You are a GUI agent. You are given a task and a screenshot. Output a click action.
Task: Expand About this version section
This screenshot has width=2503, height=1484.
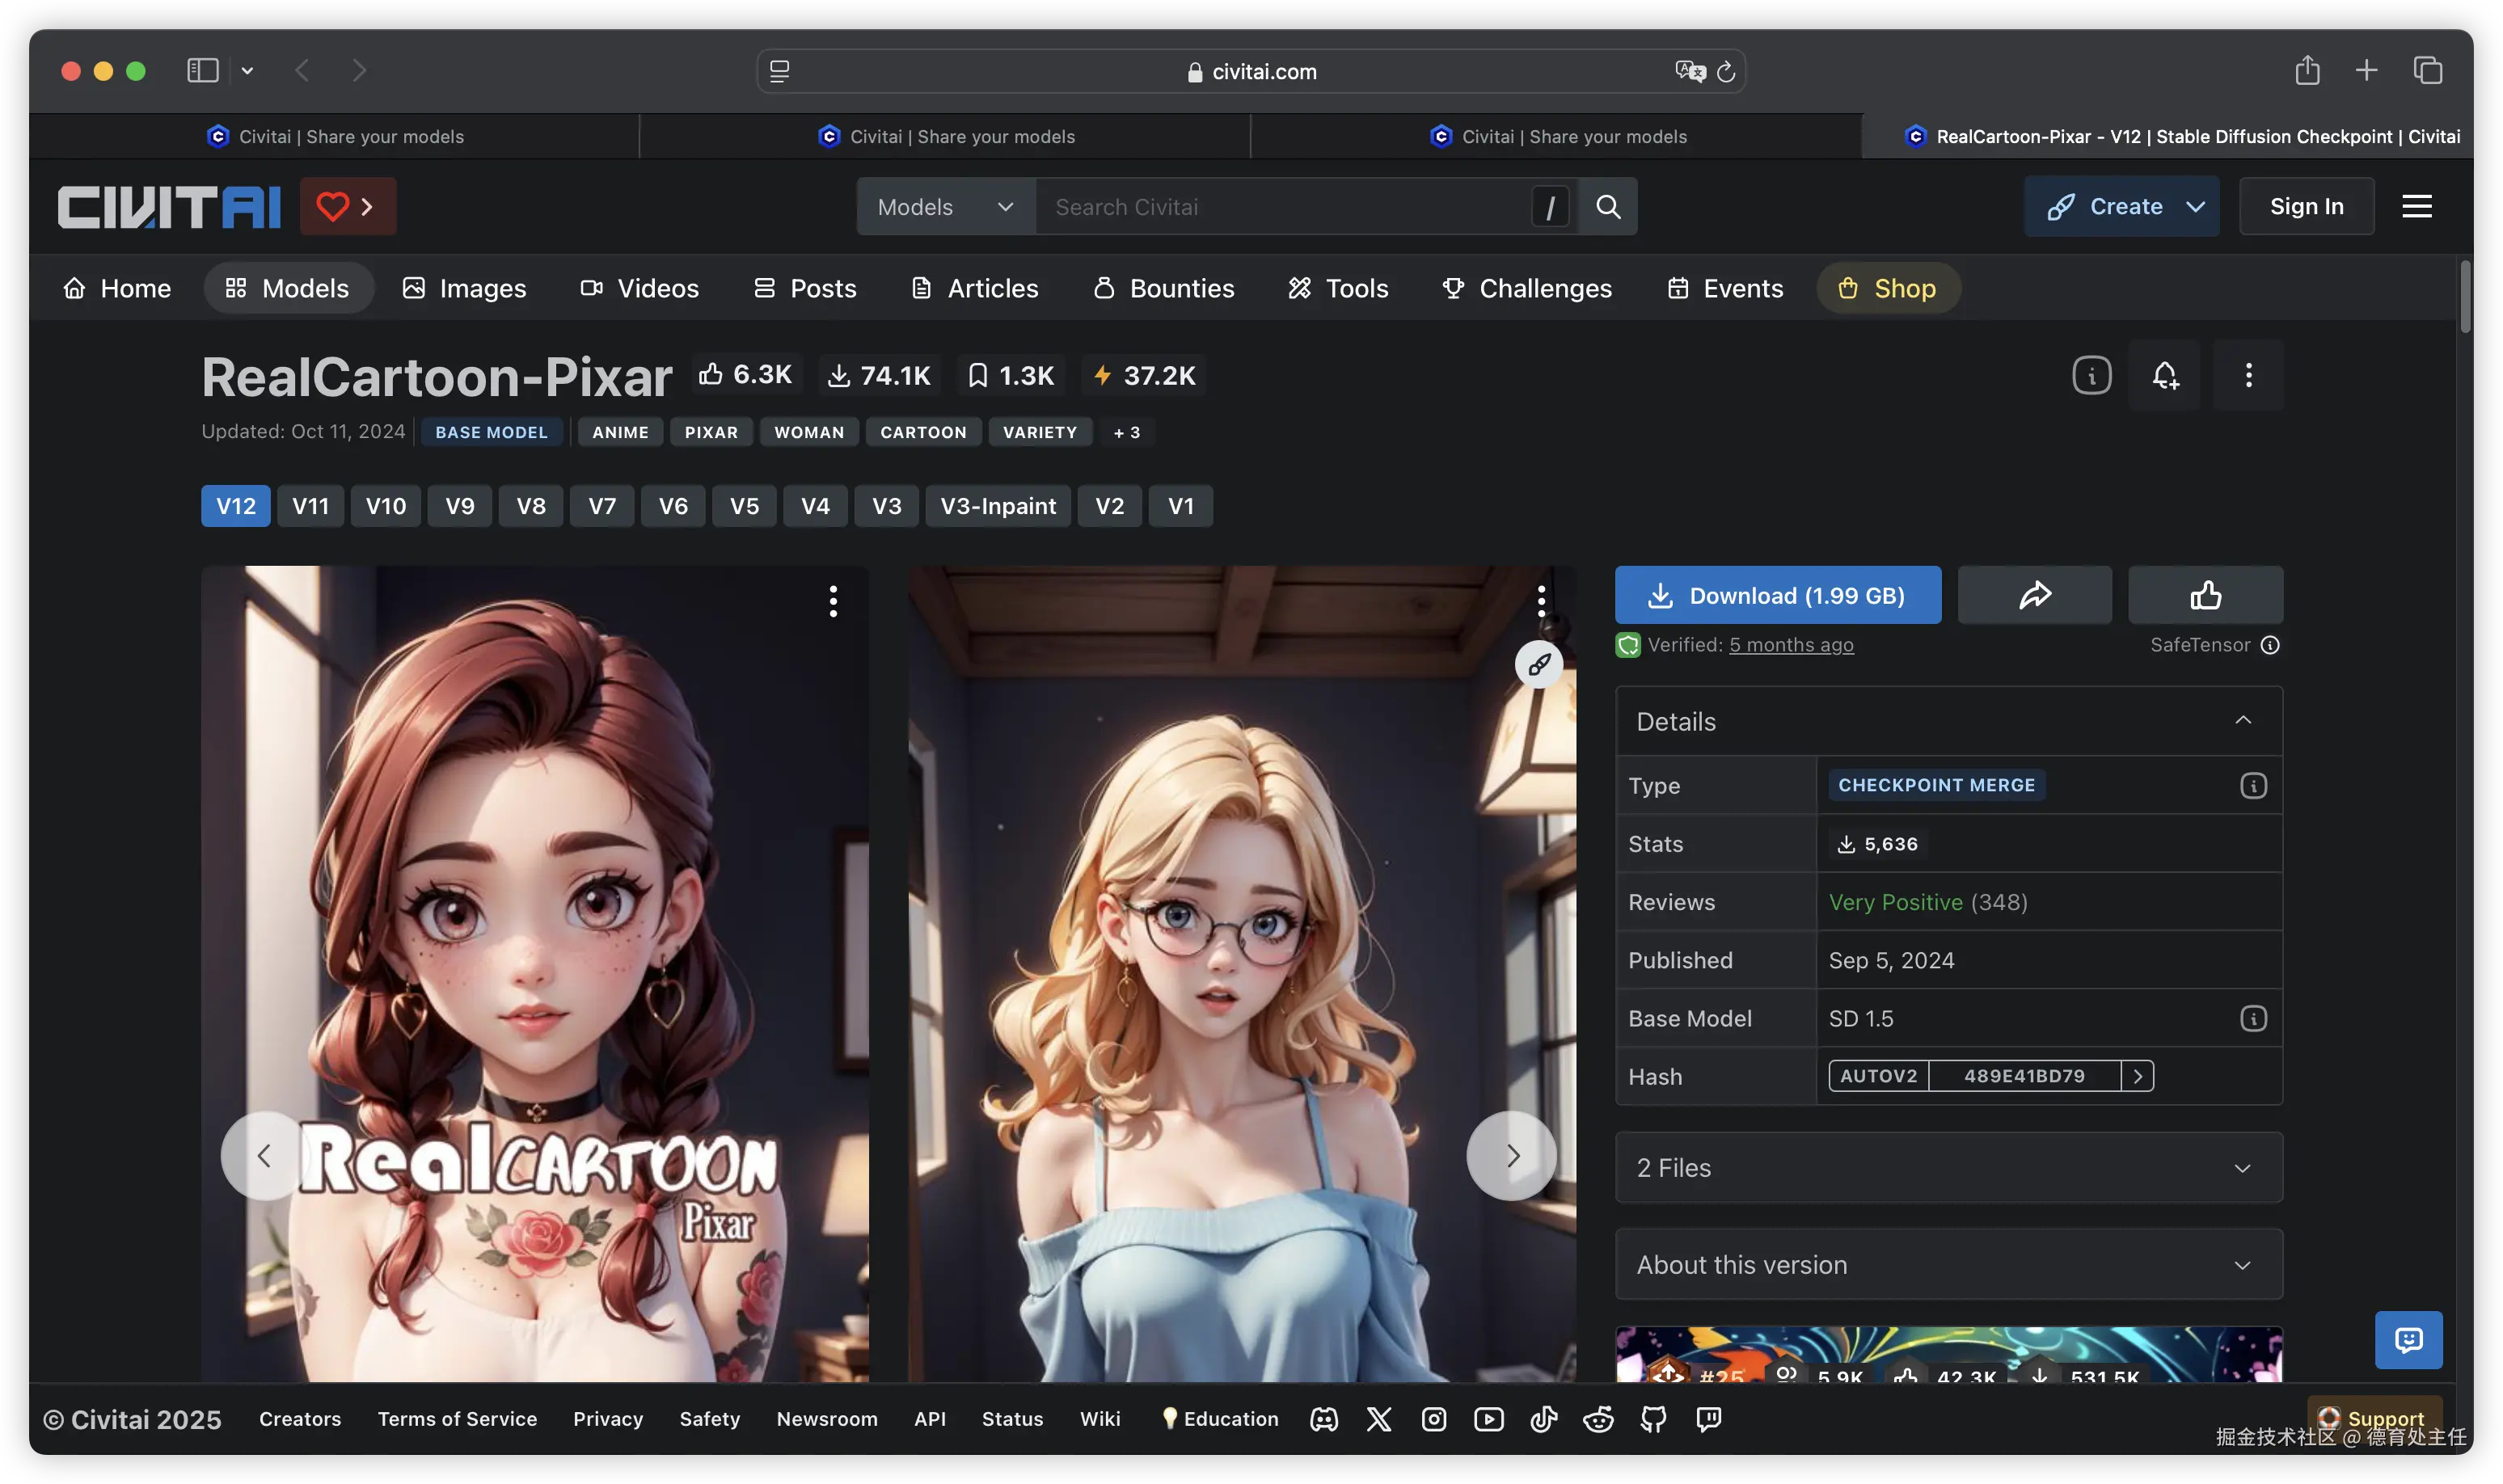(x=1948, y=1264)
